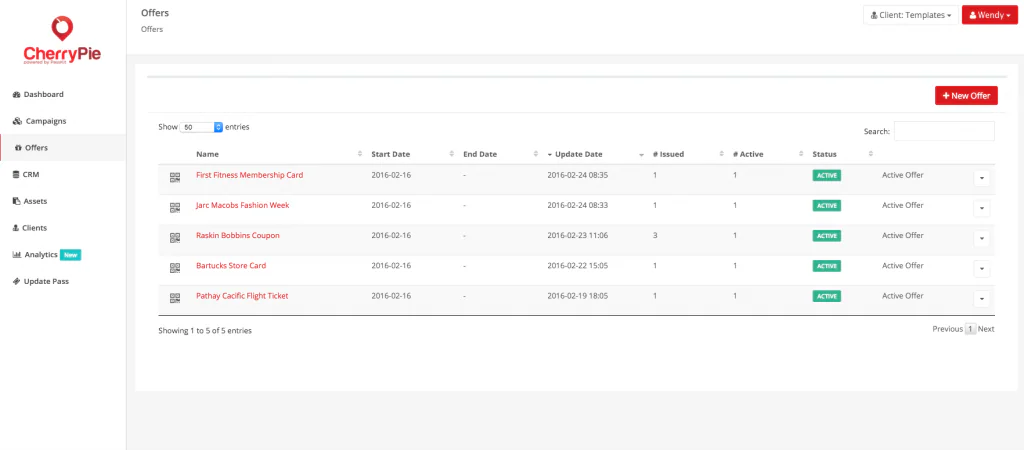Navigate to Assets

(x=63, y=202)
